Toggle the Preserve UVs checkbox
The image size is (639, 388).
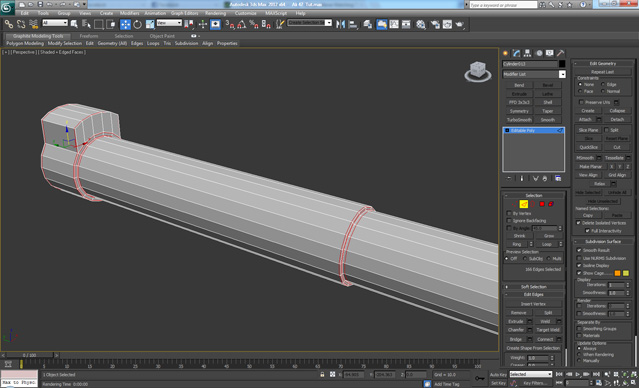[x=582, y=102]
